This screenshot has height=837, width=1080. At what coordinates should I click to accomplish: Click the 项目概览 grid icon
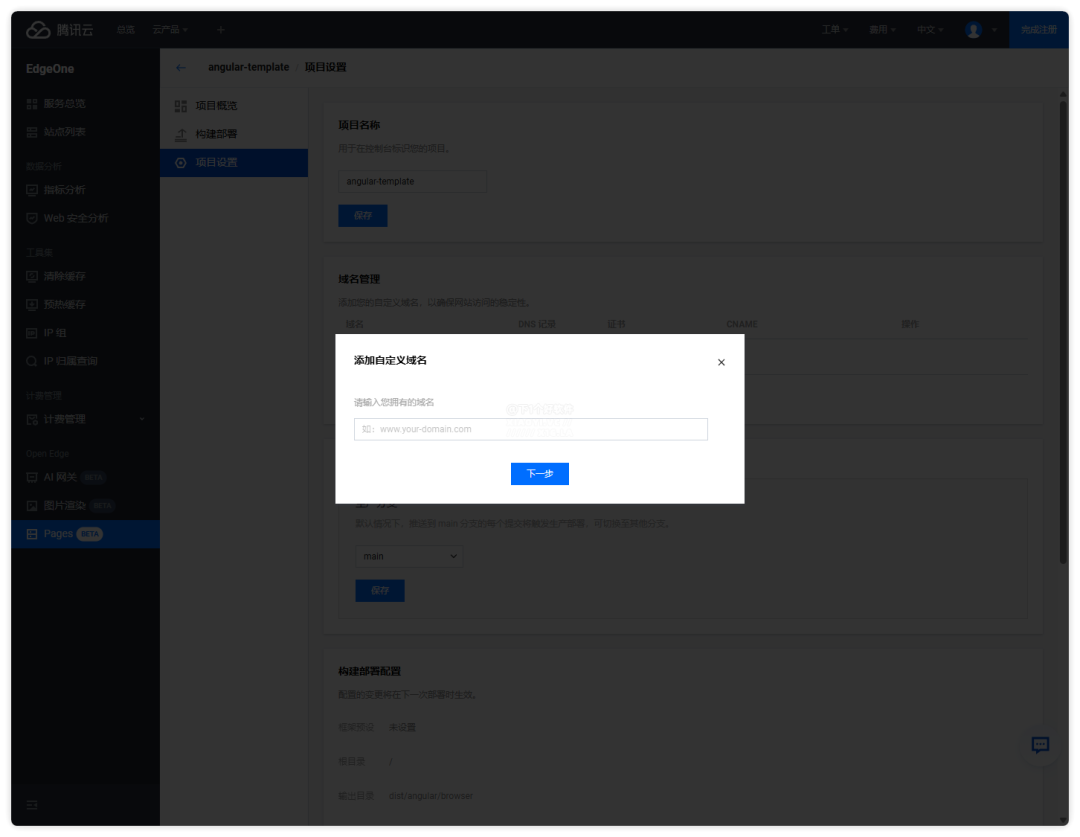(180, 105)
